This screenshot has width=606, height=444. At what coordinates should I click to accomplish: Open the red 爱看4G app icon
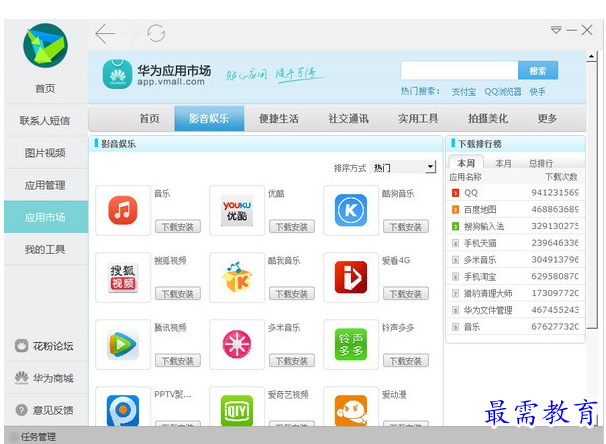tap(351, 277)
